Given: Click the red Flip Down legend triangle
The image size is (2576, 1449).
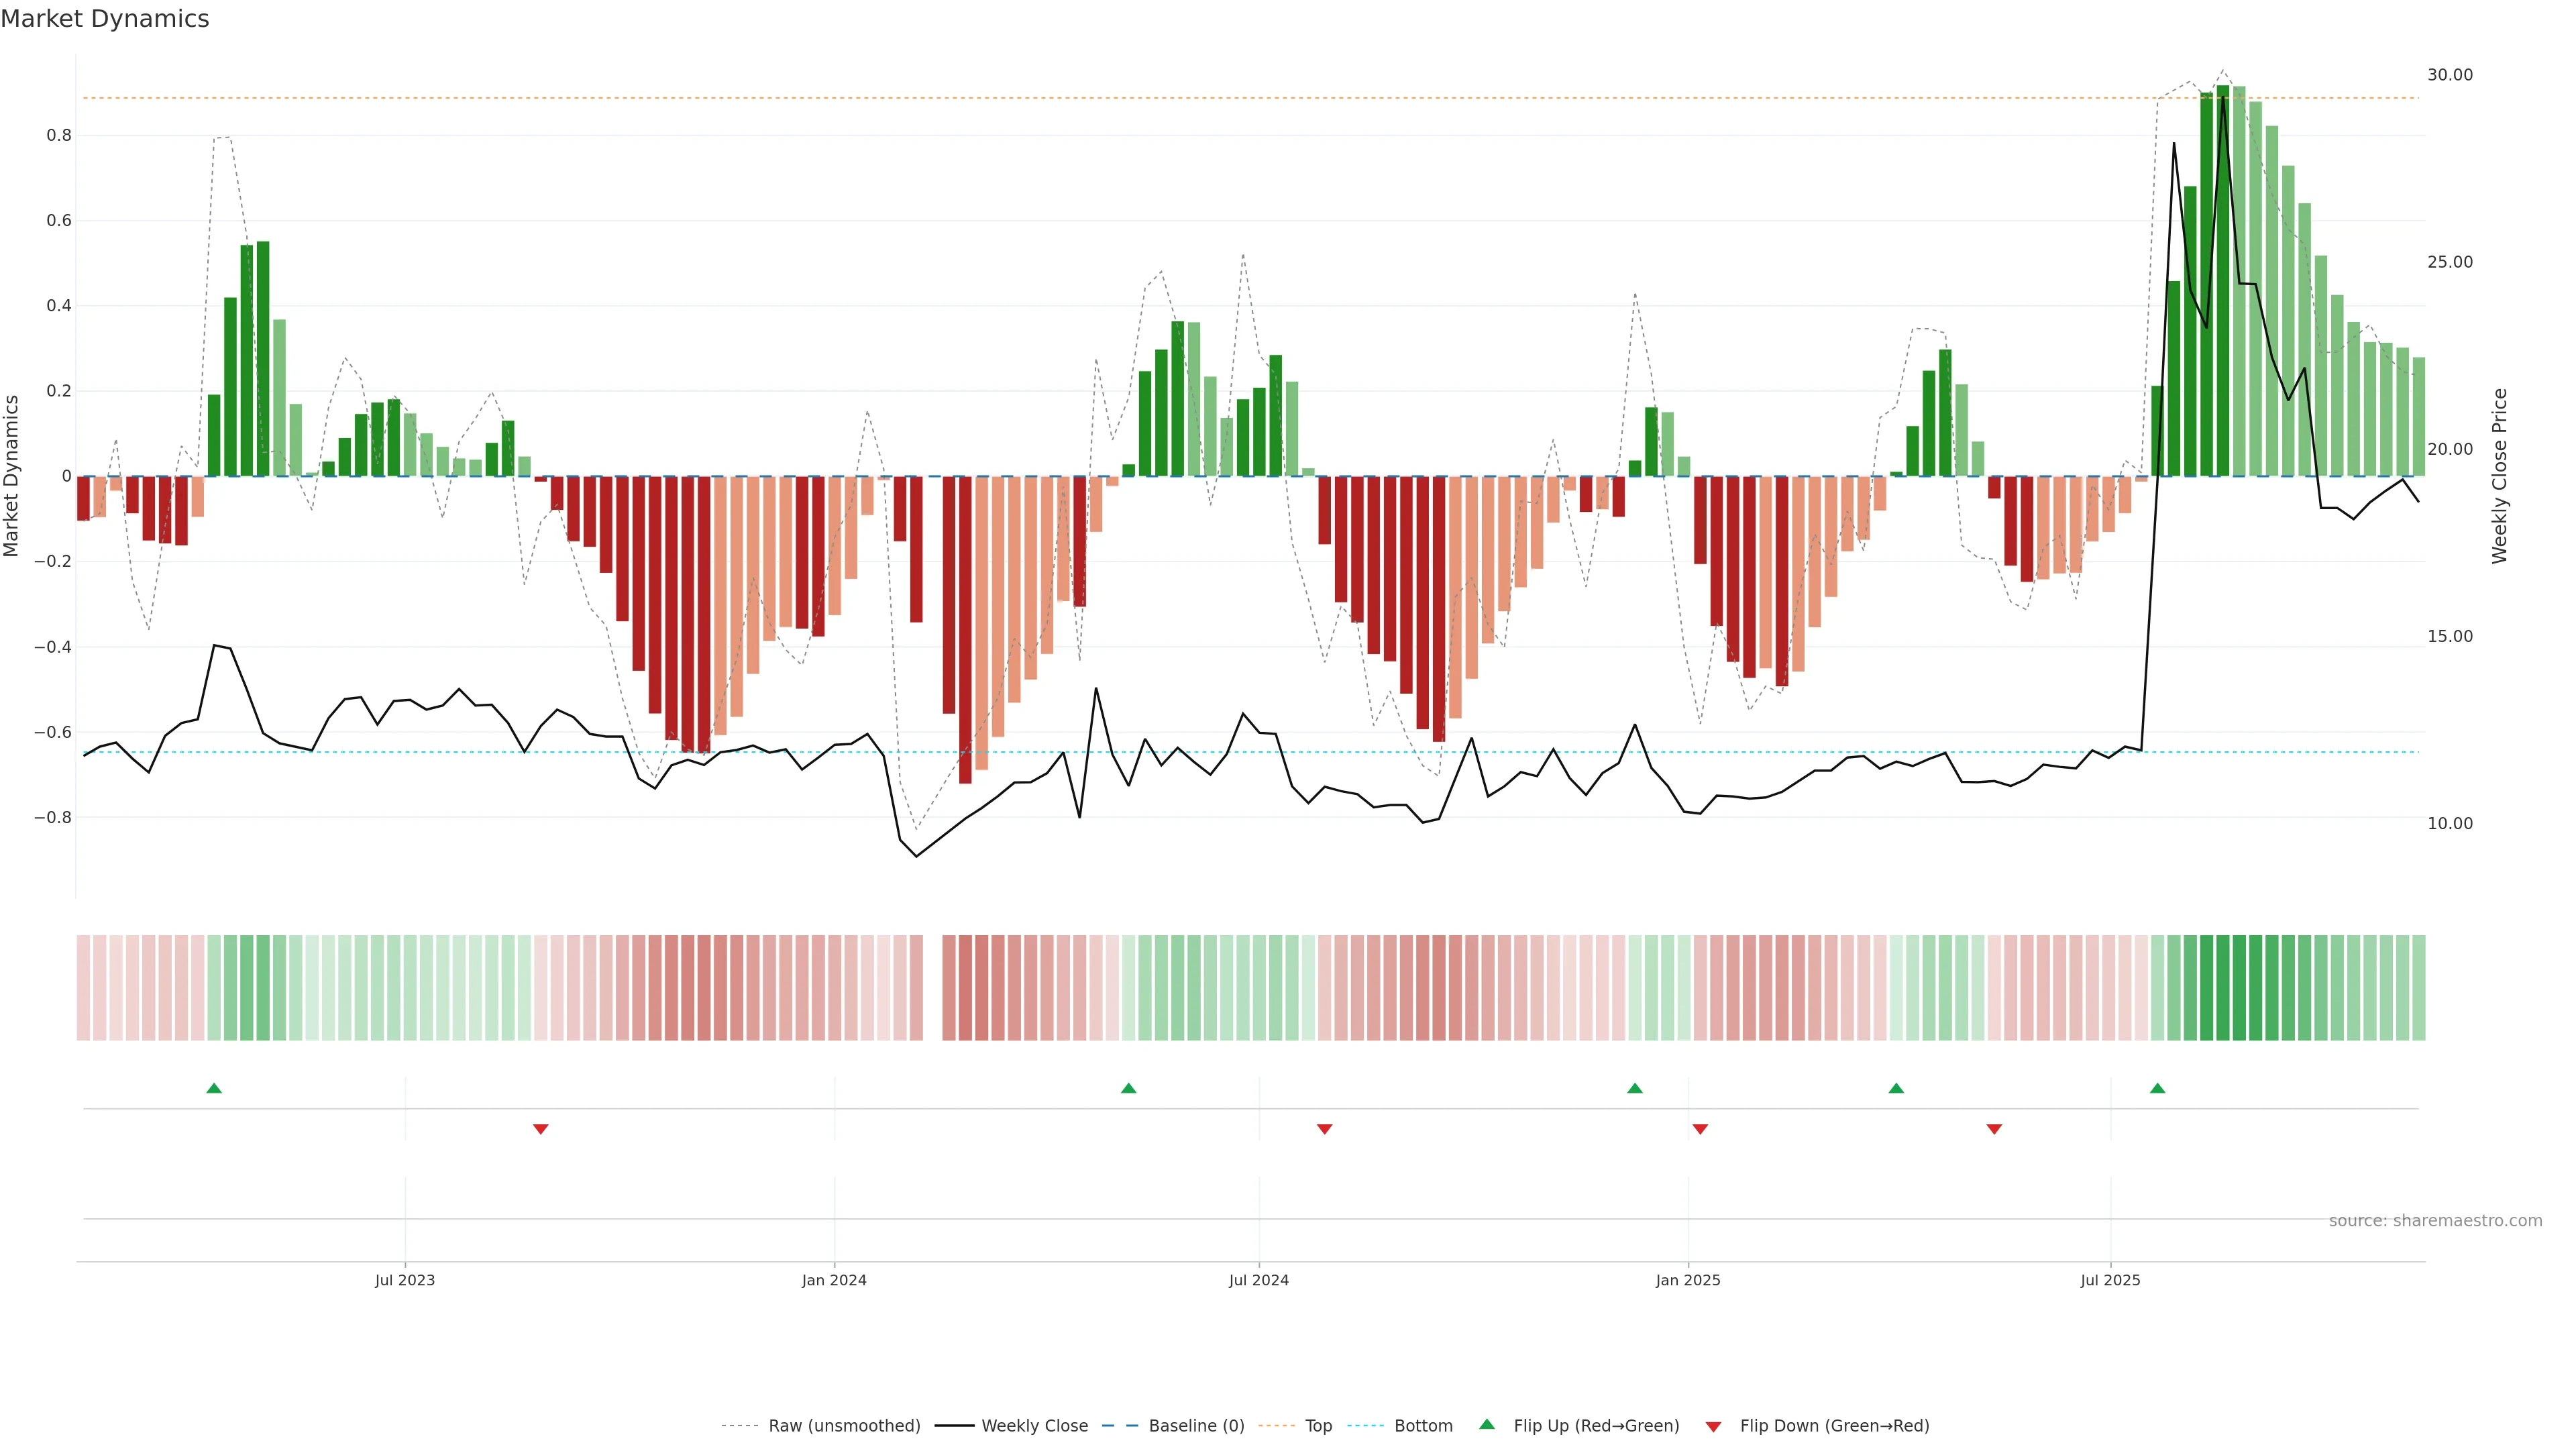Looking at the screenshot, I should click(x=1713, y=1427).
